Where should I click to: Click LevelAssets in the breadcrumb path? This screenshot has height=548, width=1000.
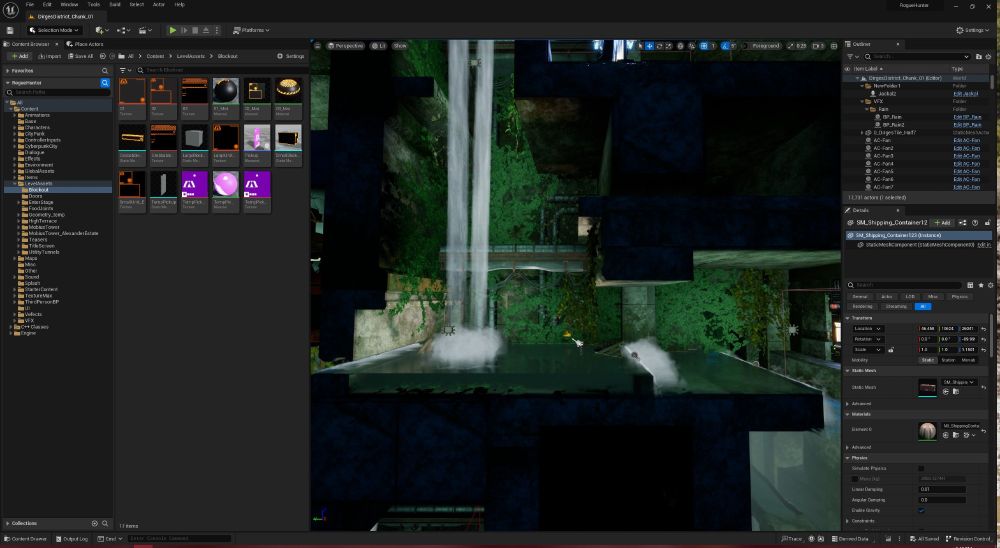pos(191,56)
